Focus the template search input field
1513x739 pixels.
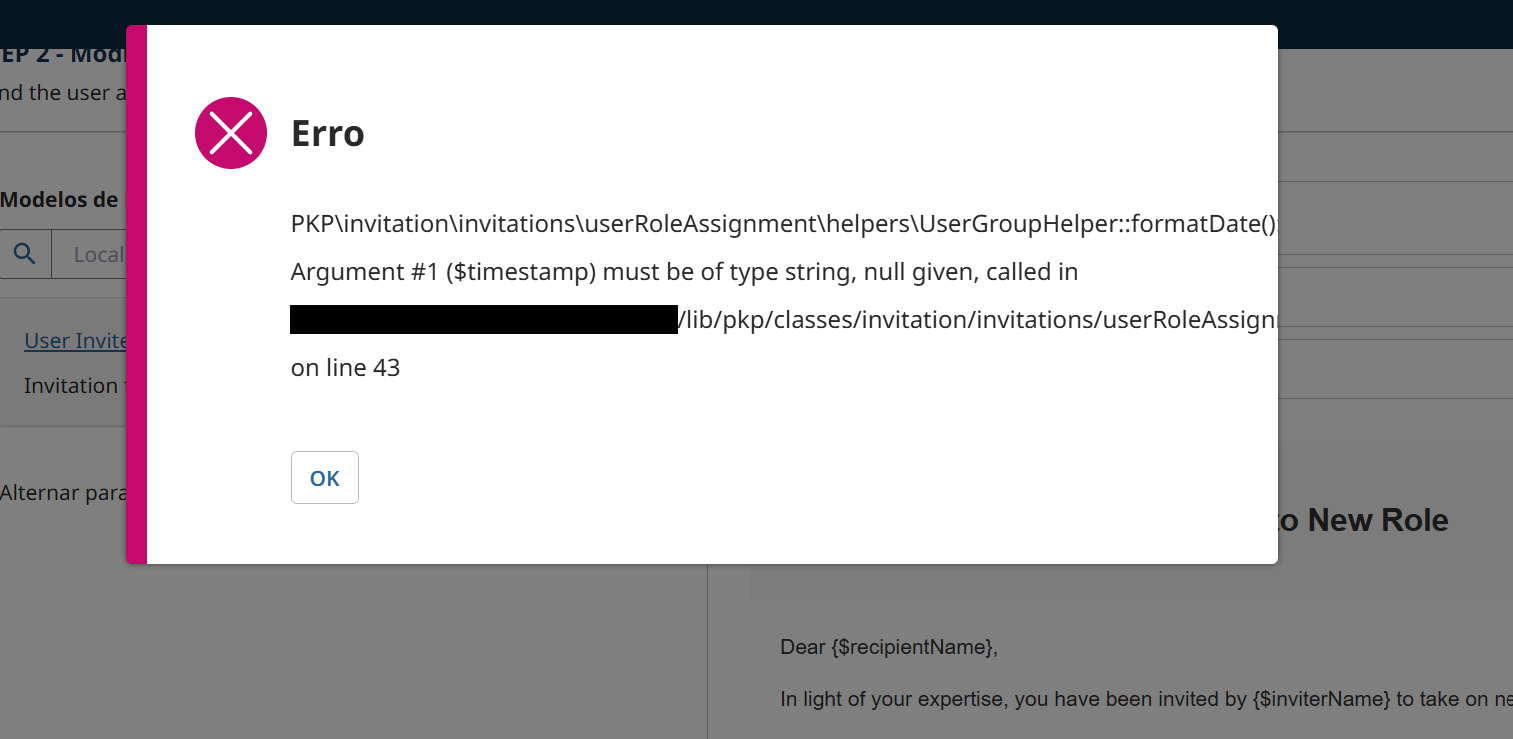95,255
